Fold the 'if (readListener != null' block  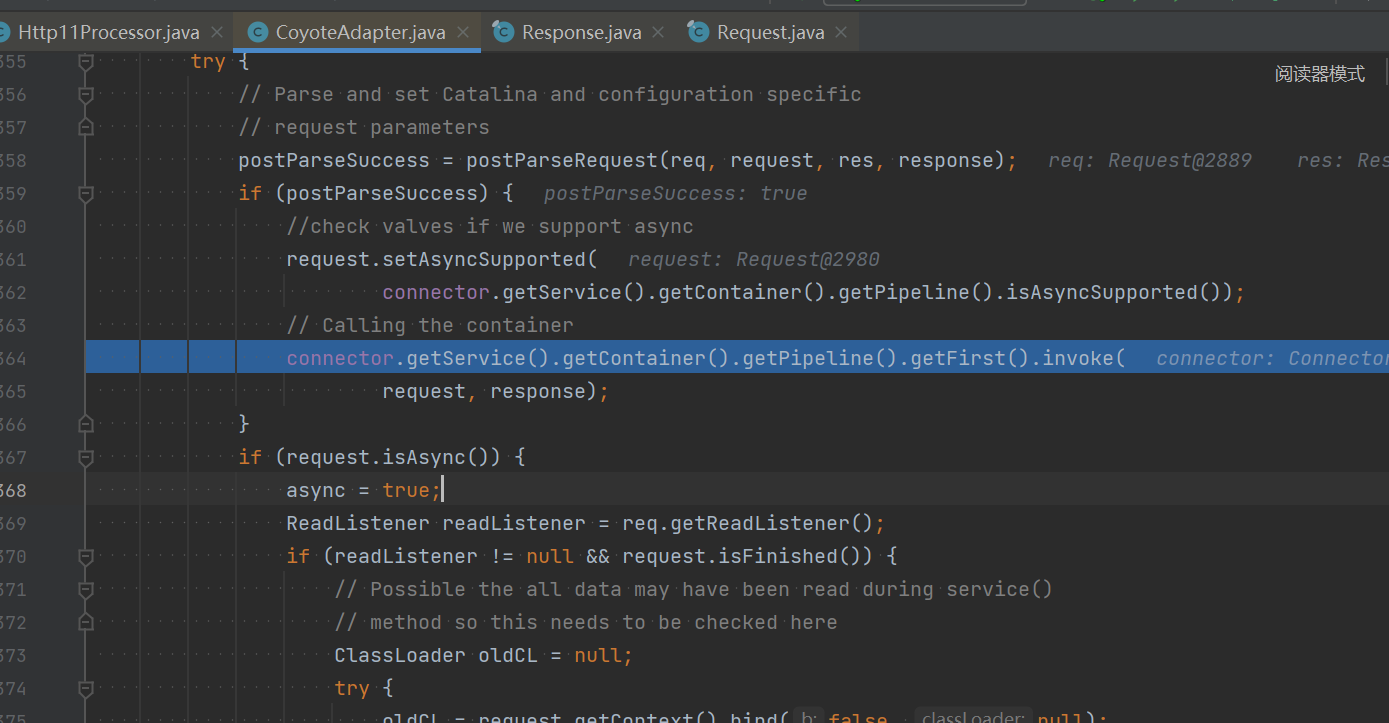[85, 557]
